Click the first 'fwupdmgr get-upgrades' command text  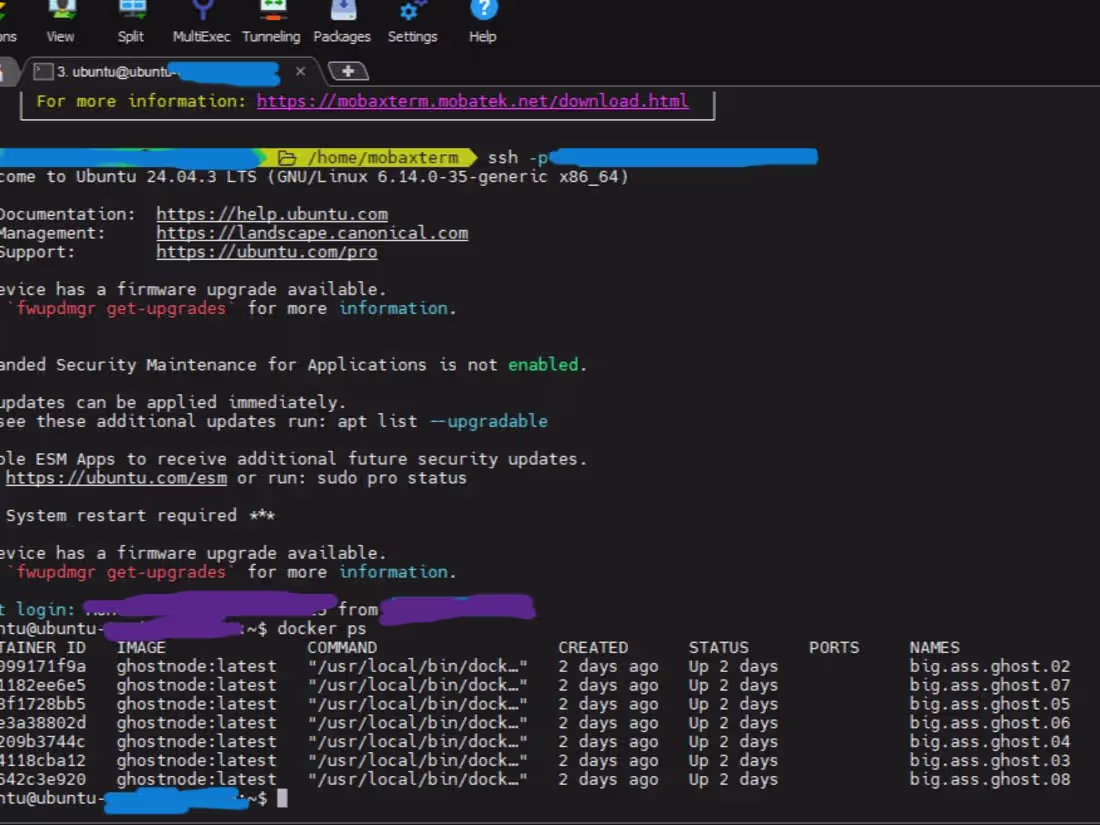coord(121,309)
